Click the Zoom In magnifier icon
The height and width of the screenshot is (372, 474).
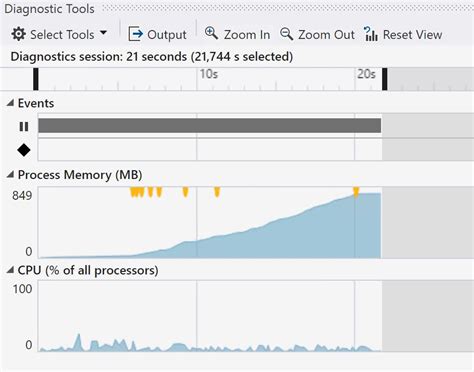click(211, 33)
